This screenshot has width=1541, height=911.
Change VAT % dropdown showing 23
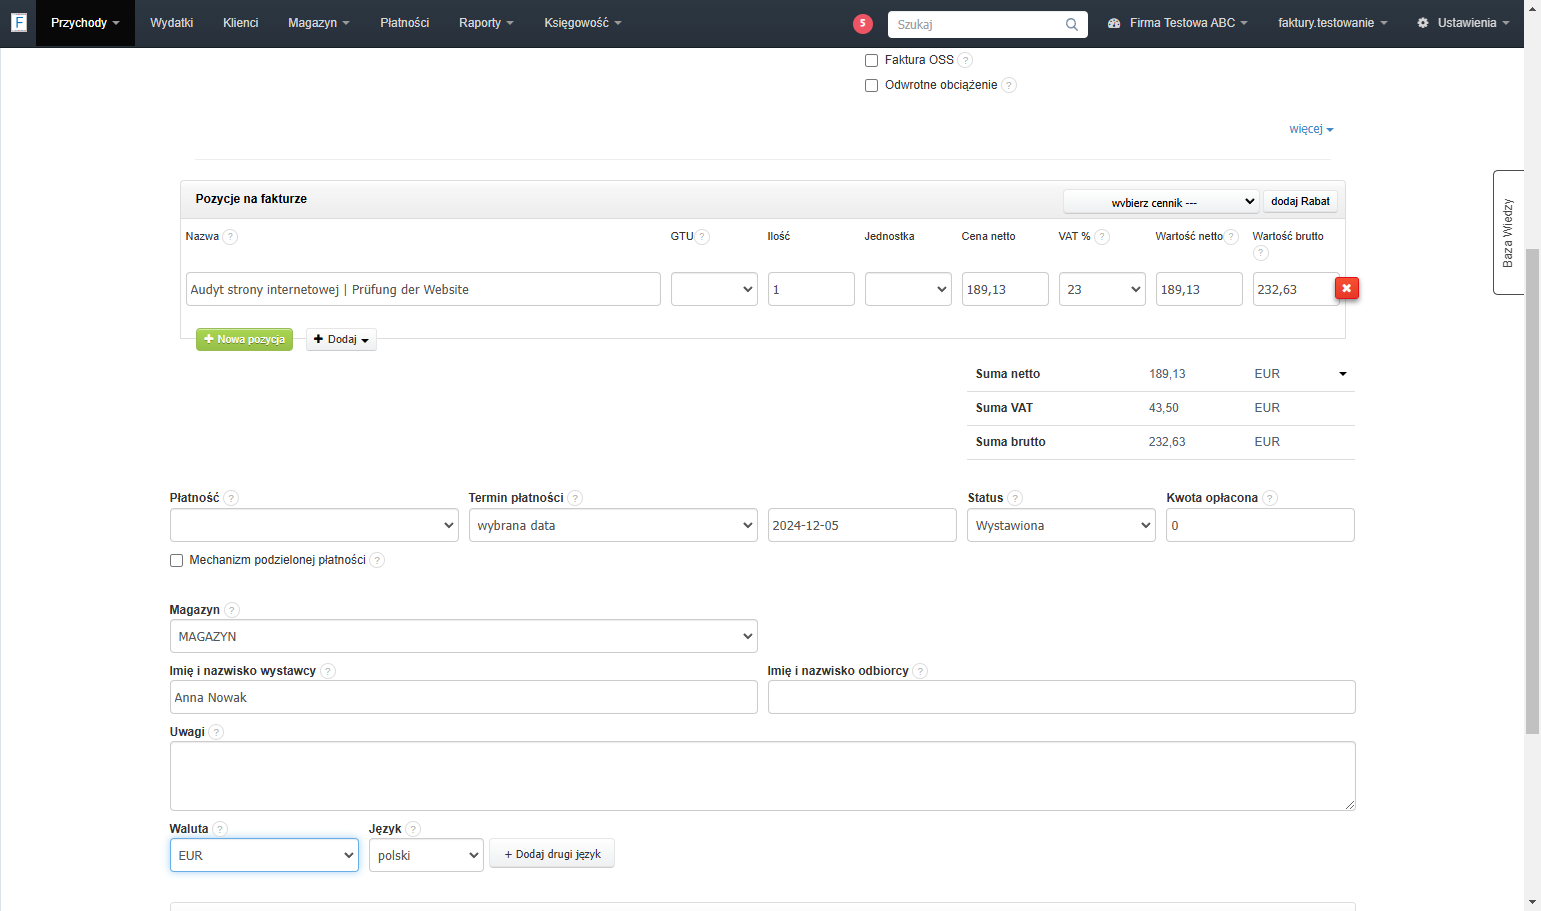tap(1102, 289)
